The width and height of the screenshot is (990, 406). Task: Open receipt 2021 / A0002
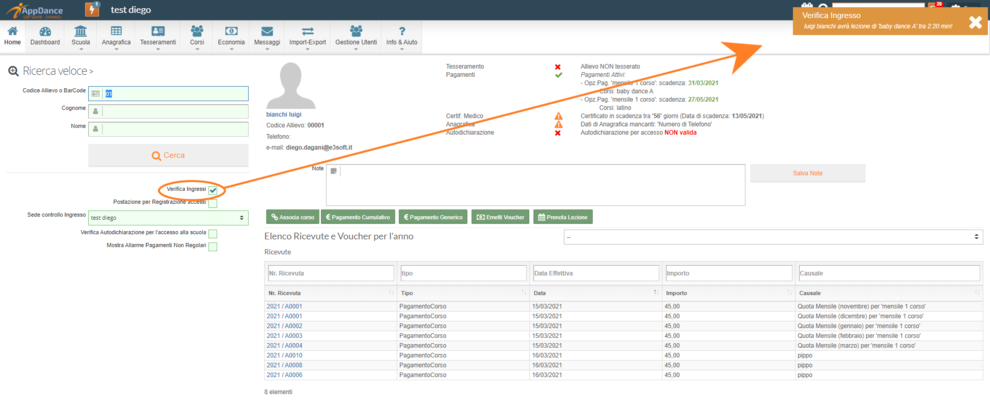coord(285,326)
